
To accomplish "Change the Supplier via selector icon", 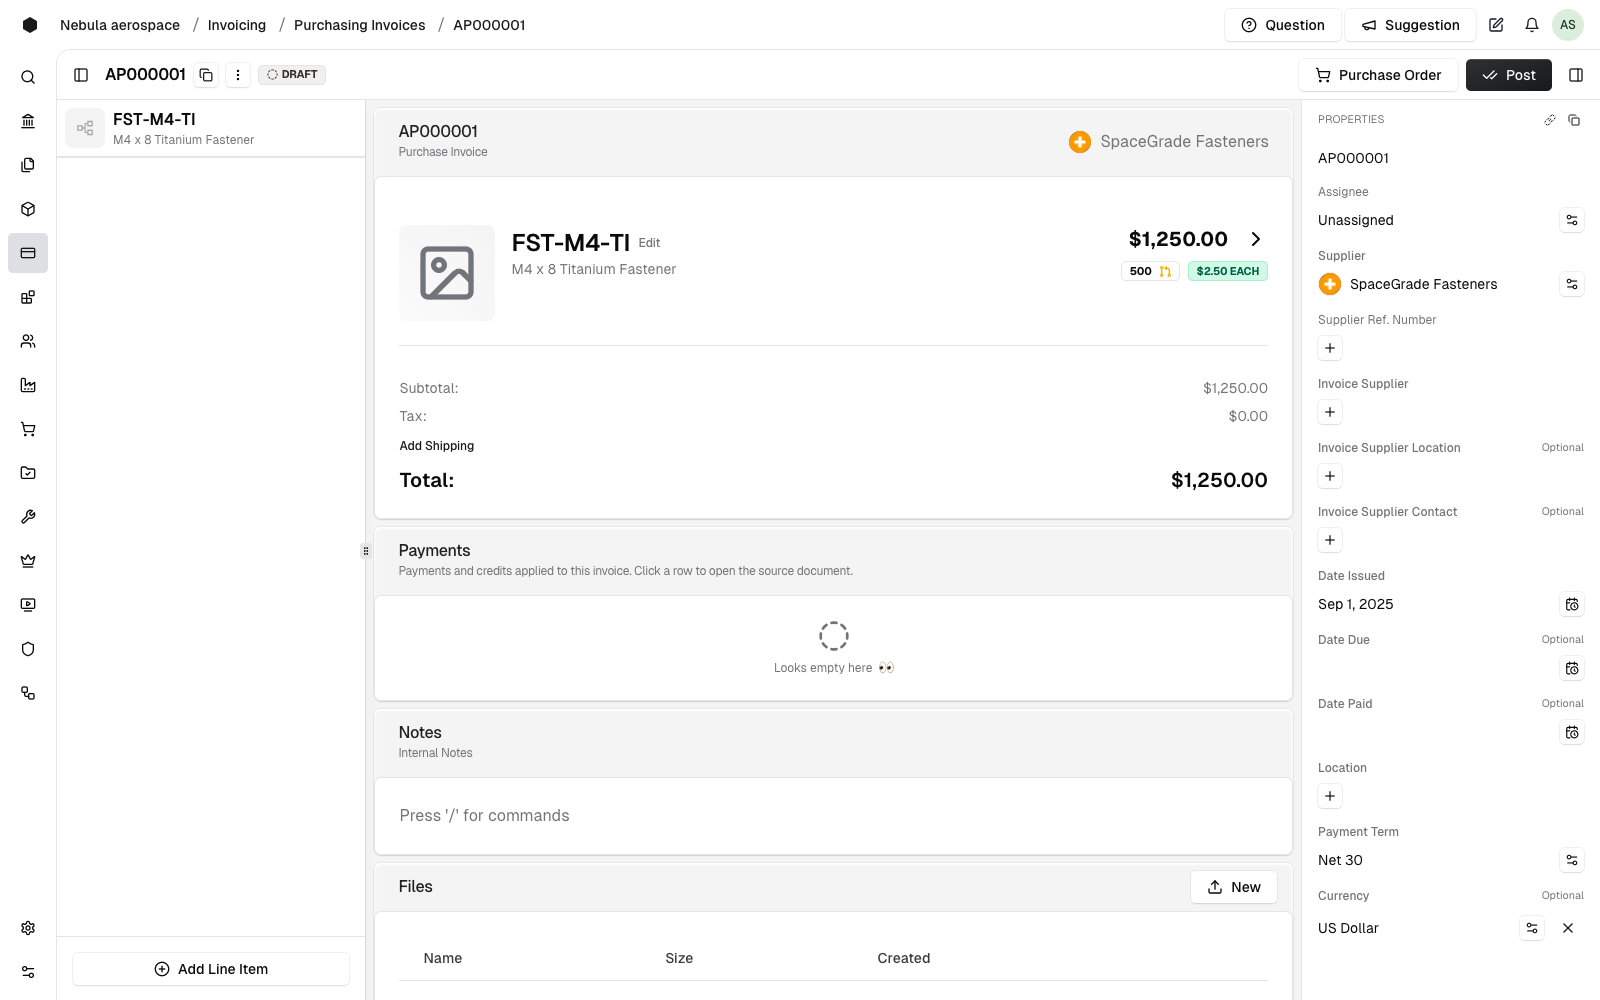I will click(x=1572, y=284).
